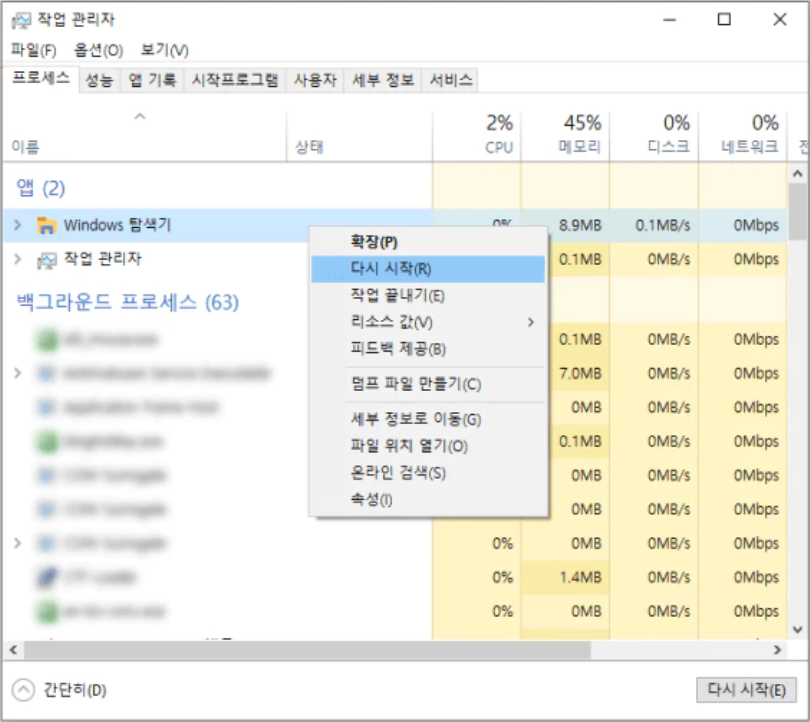Click the 간단히(D) fewer details link
The width and height of the screenshot is (810, 722).
pos(74,690)
